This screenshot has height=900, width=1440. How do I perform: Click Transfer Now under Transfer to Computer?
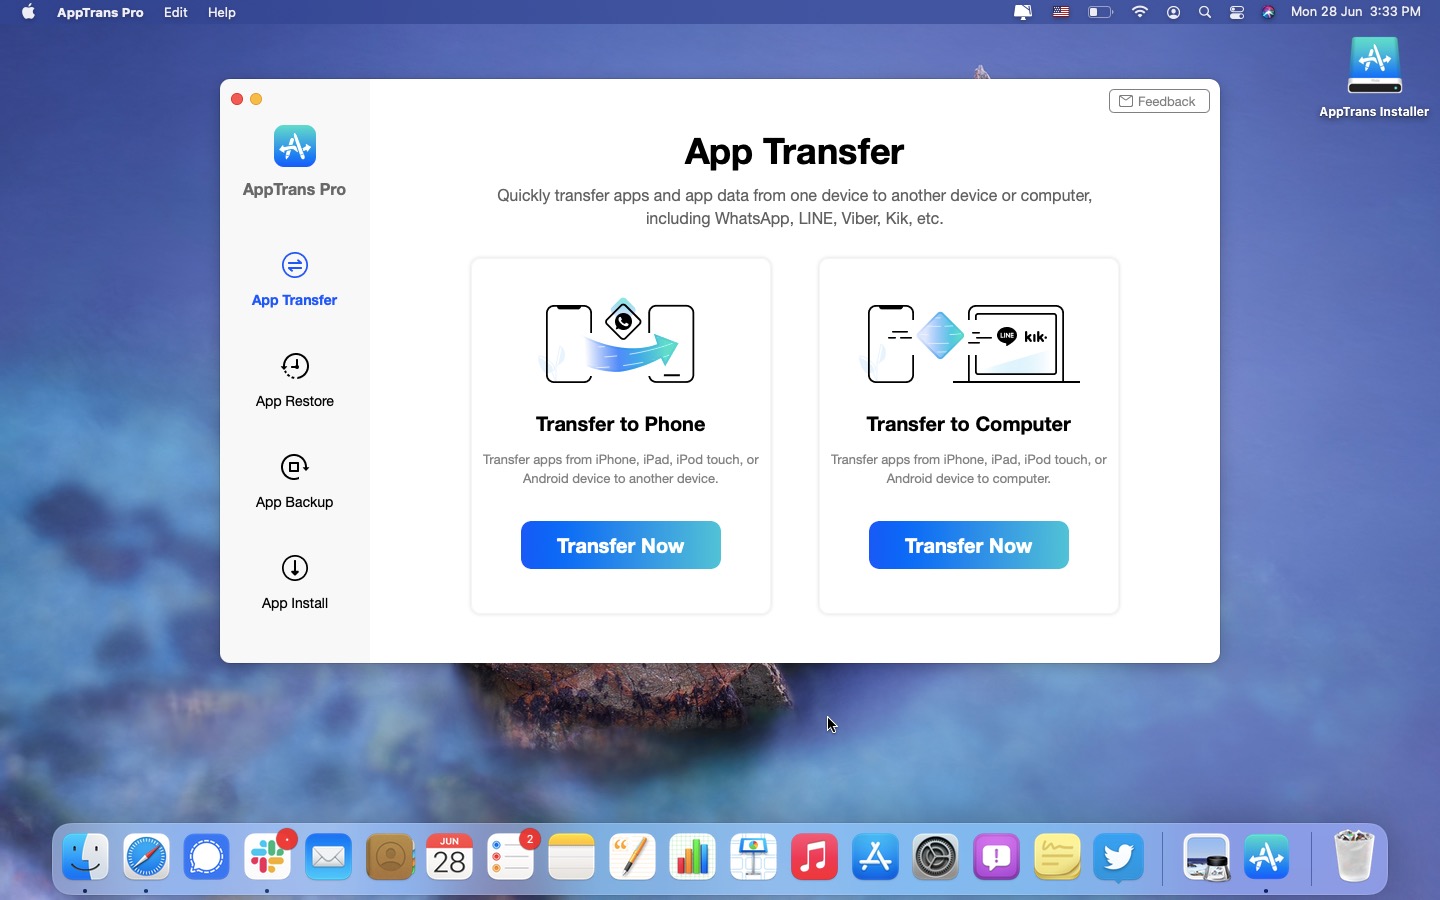969,545
